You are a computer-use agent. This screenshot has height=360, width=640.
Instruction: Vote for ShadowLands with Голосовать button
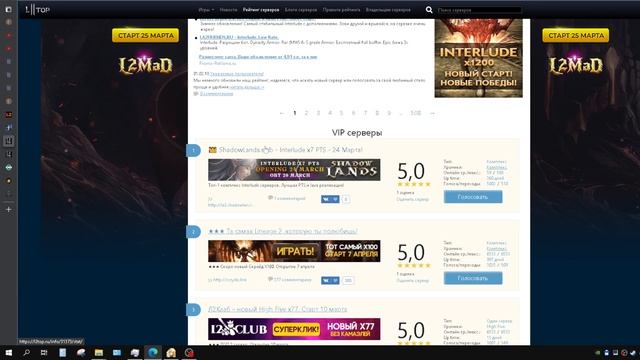[473, 197]
